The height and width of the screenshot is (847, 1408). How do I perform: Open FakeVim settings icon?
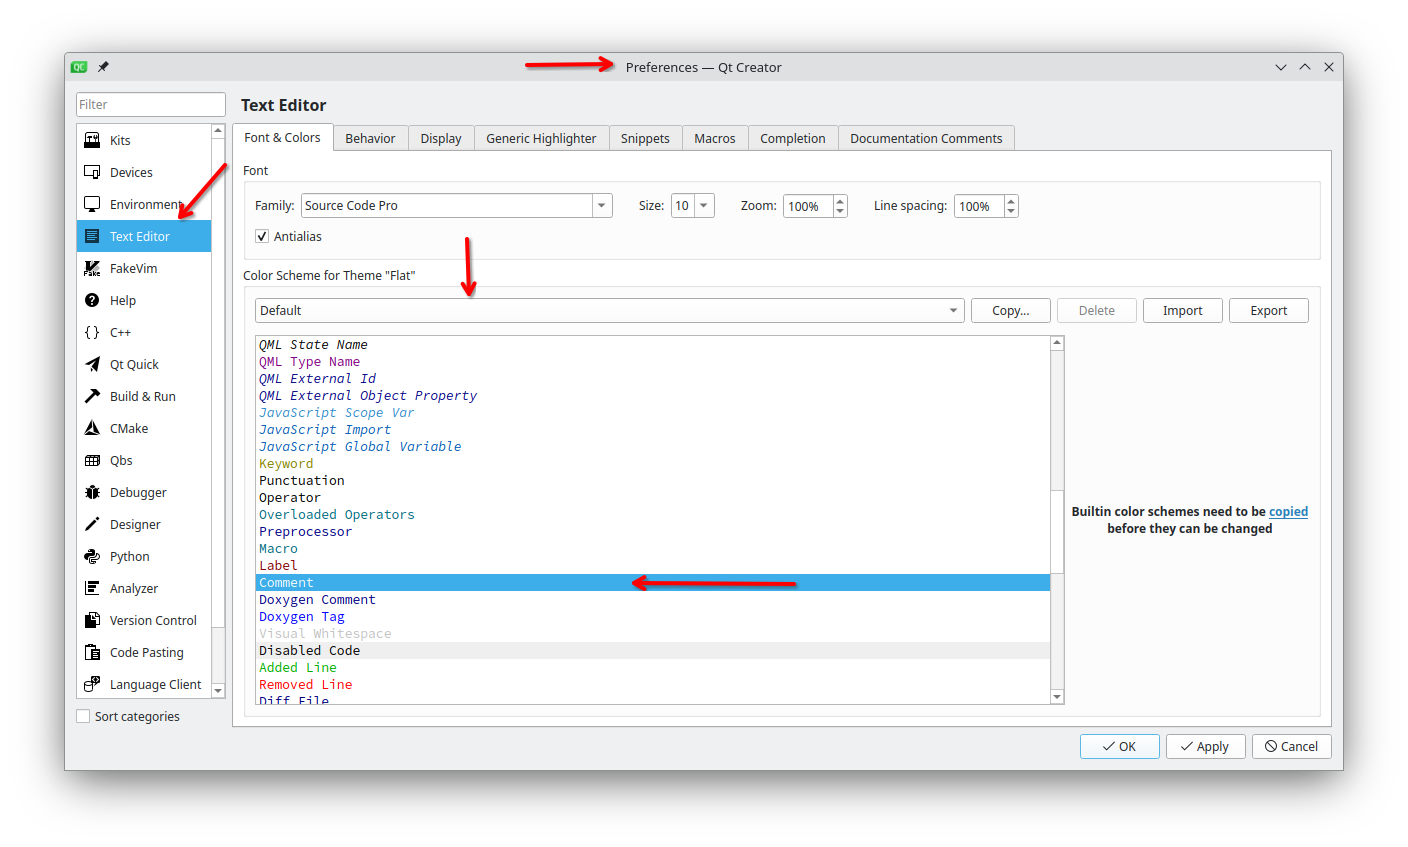tap(92, 268)
